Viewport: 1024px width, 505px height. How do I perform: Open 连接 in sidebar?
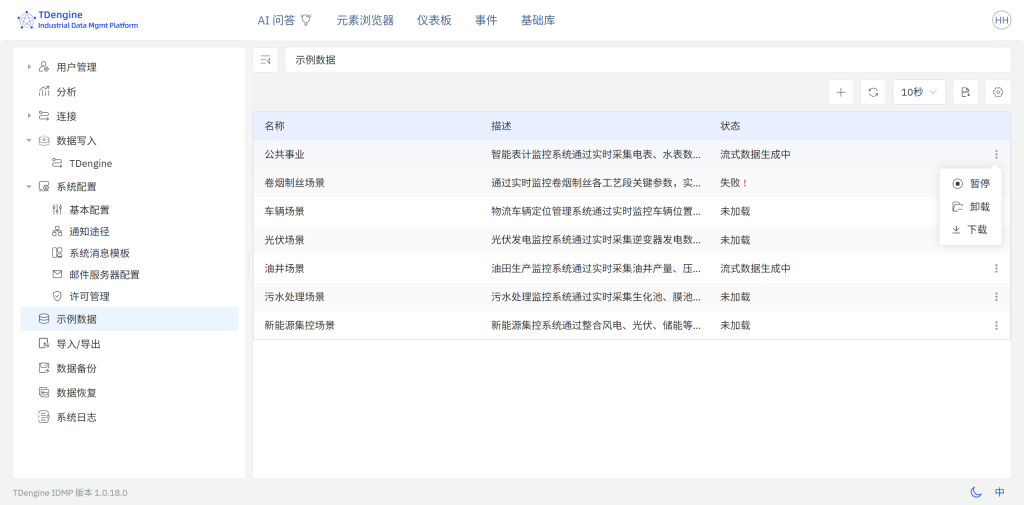coord(67,116)
